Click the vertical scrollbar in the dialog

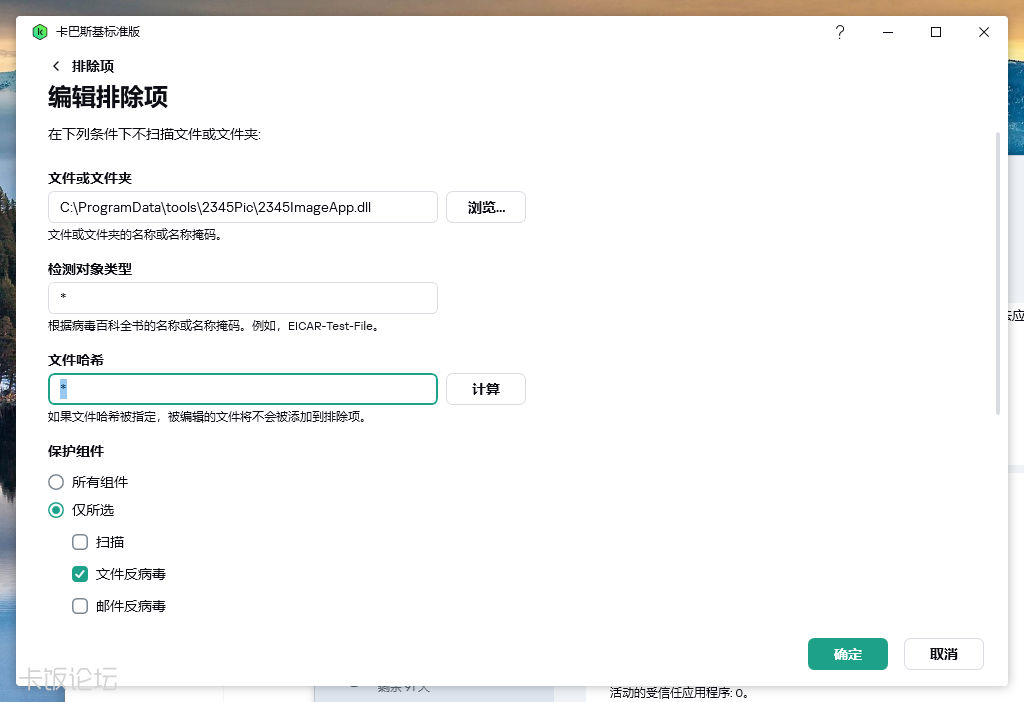point(997,273)
